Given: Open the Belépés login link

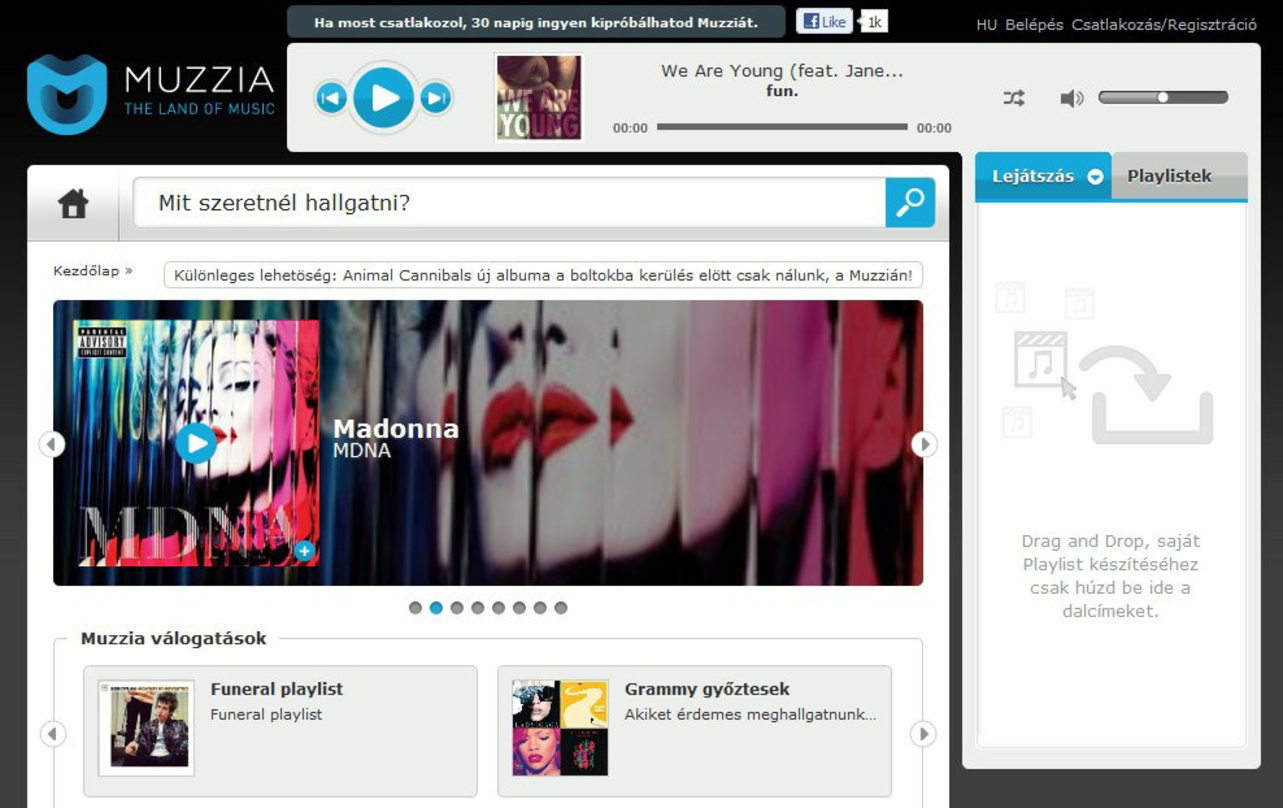Looking at the screenshot, I should coord(1034,24).
